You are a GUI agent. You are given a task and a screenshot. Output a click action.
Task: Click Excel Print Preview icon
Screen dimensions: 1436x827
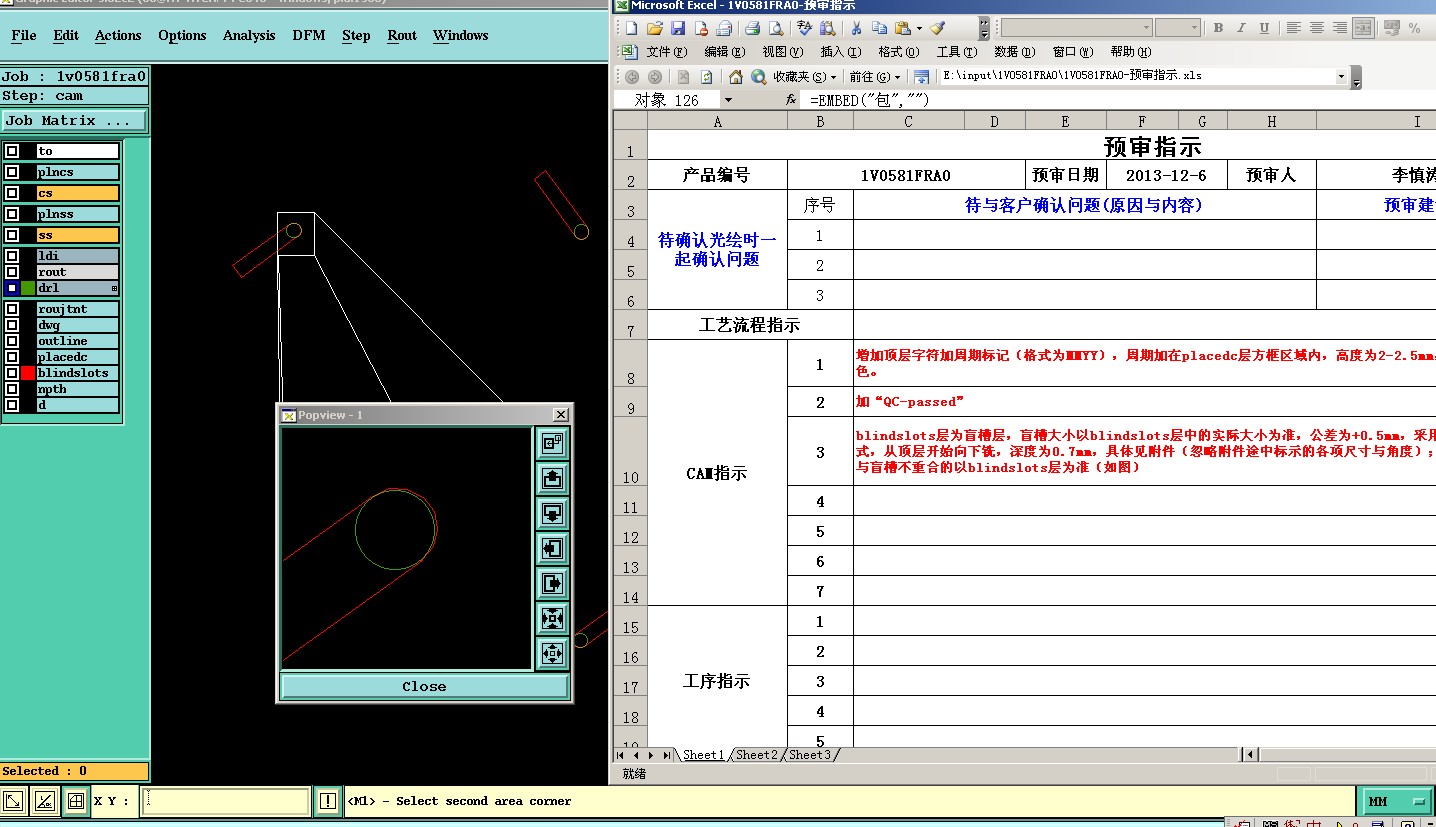click(x=775, y=28)
